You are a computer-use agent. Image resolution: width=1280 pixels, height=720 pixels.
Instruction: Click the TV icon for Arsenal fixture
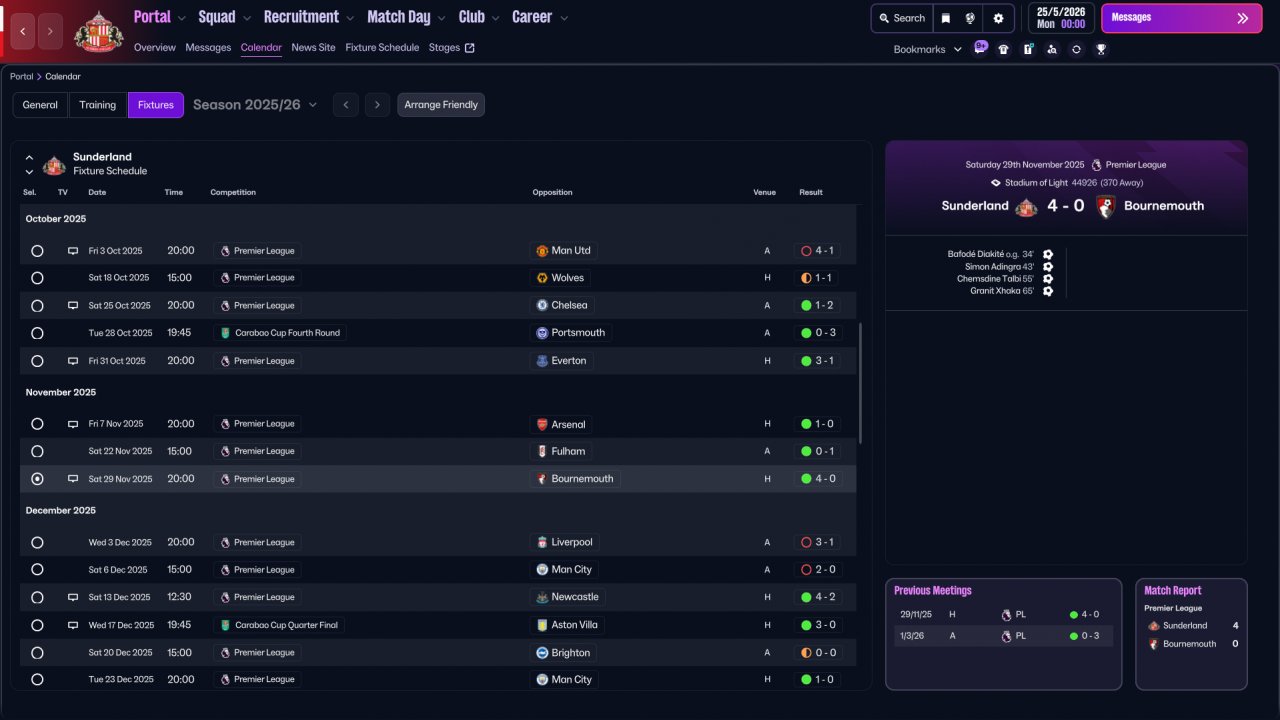point(72,424)
